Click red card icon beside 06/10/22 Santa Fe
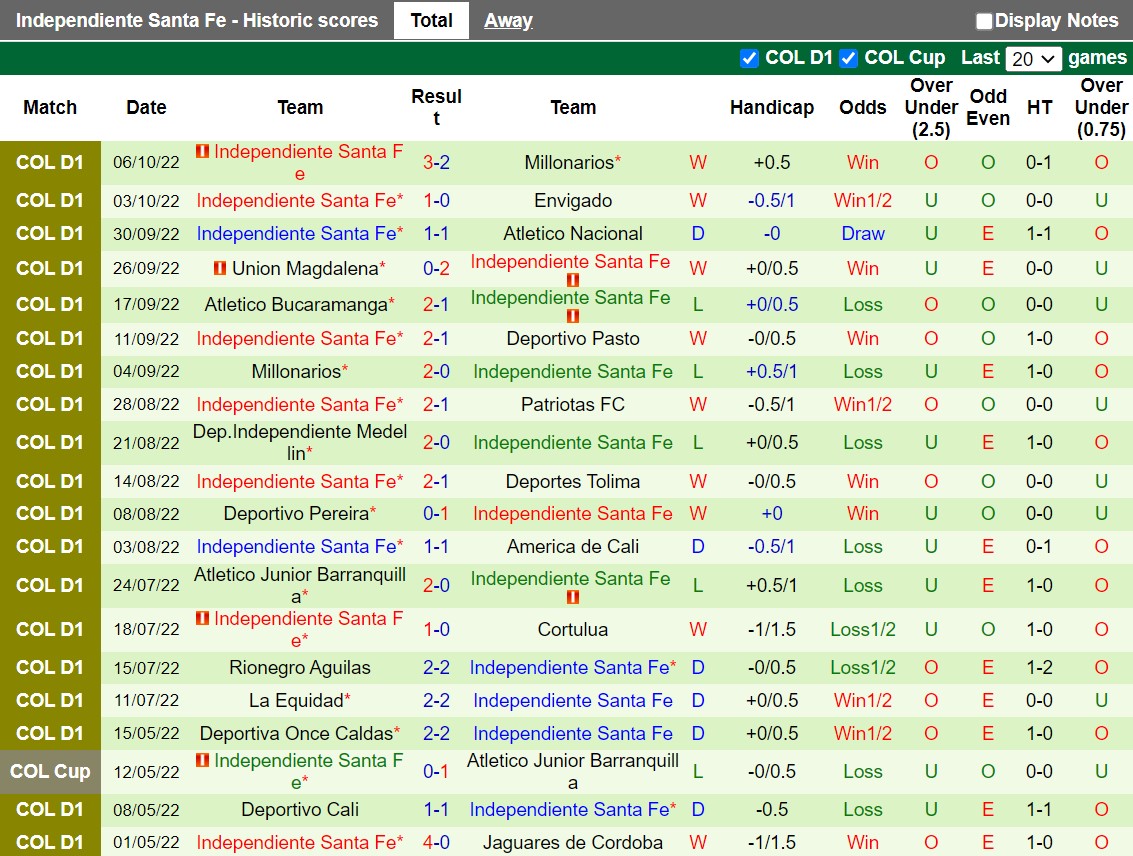Viewport: 1133px width, 856px height. pos(202,151)
